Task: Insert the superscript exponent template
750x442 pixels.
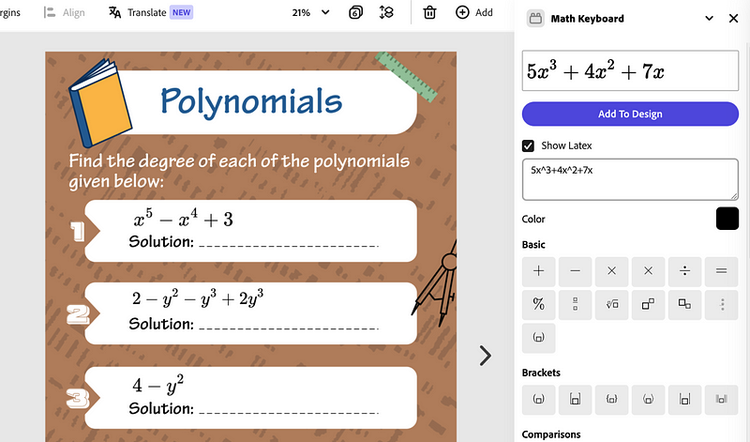Action: [648, 304]
